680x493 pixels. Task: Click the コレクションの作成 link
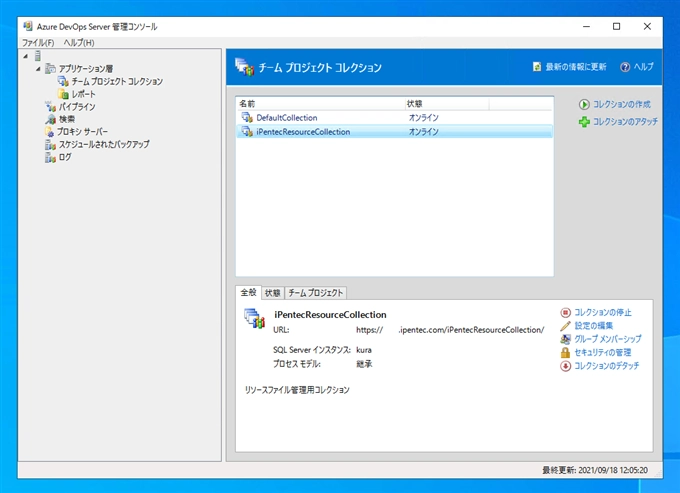[x=621, y=104]
